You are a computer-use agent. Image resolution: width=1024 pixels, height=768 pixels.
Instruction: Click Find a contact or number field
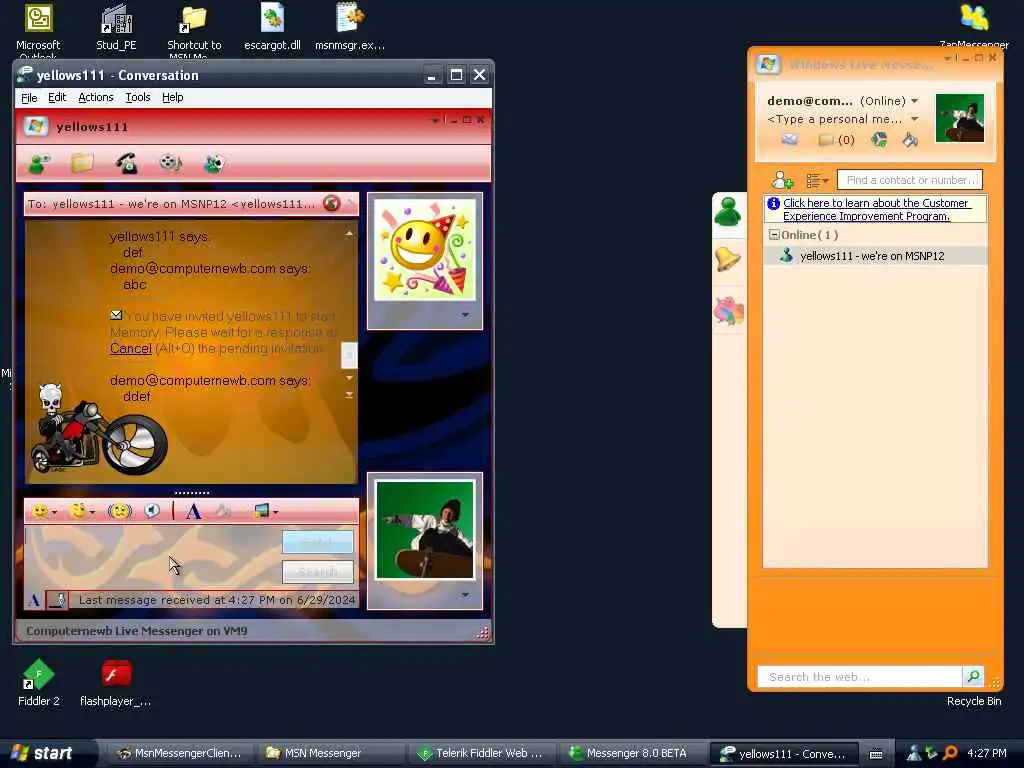[x=910, y=180]
